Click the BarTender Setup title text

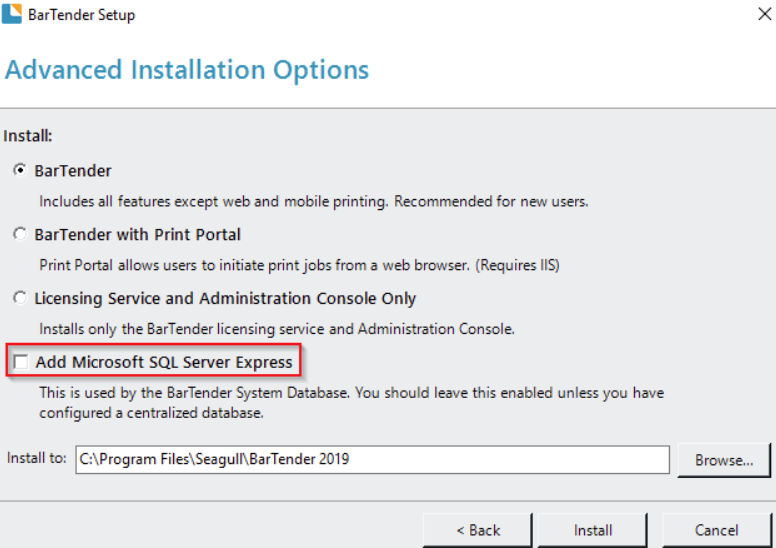coord(82,15)
